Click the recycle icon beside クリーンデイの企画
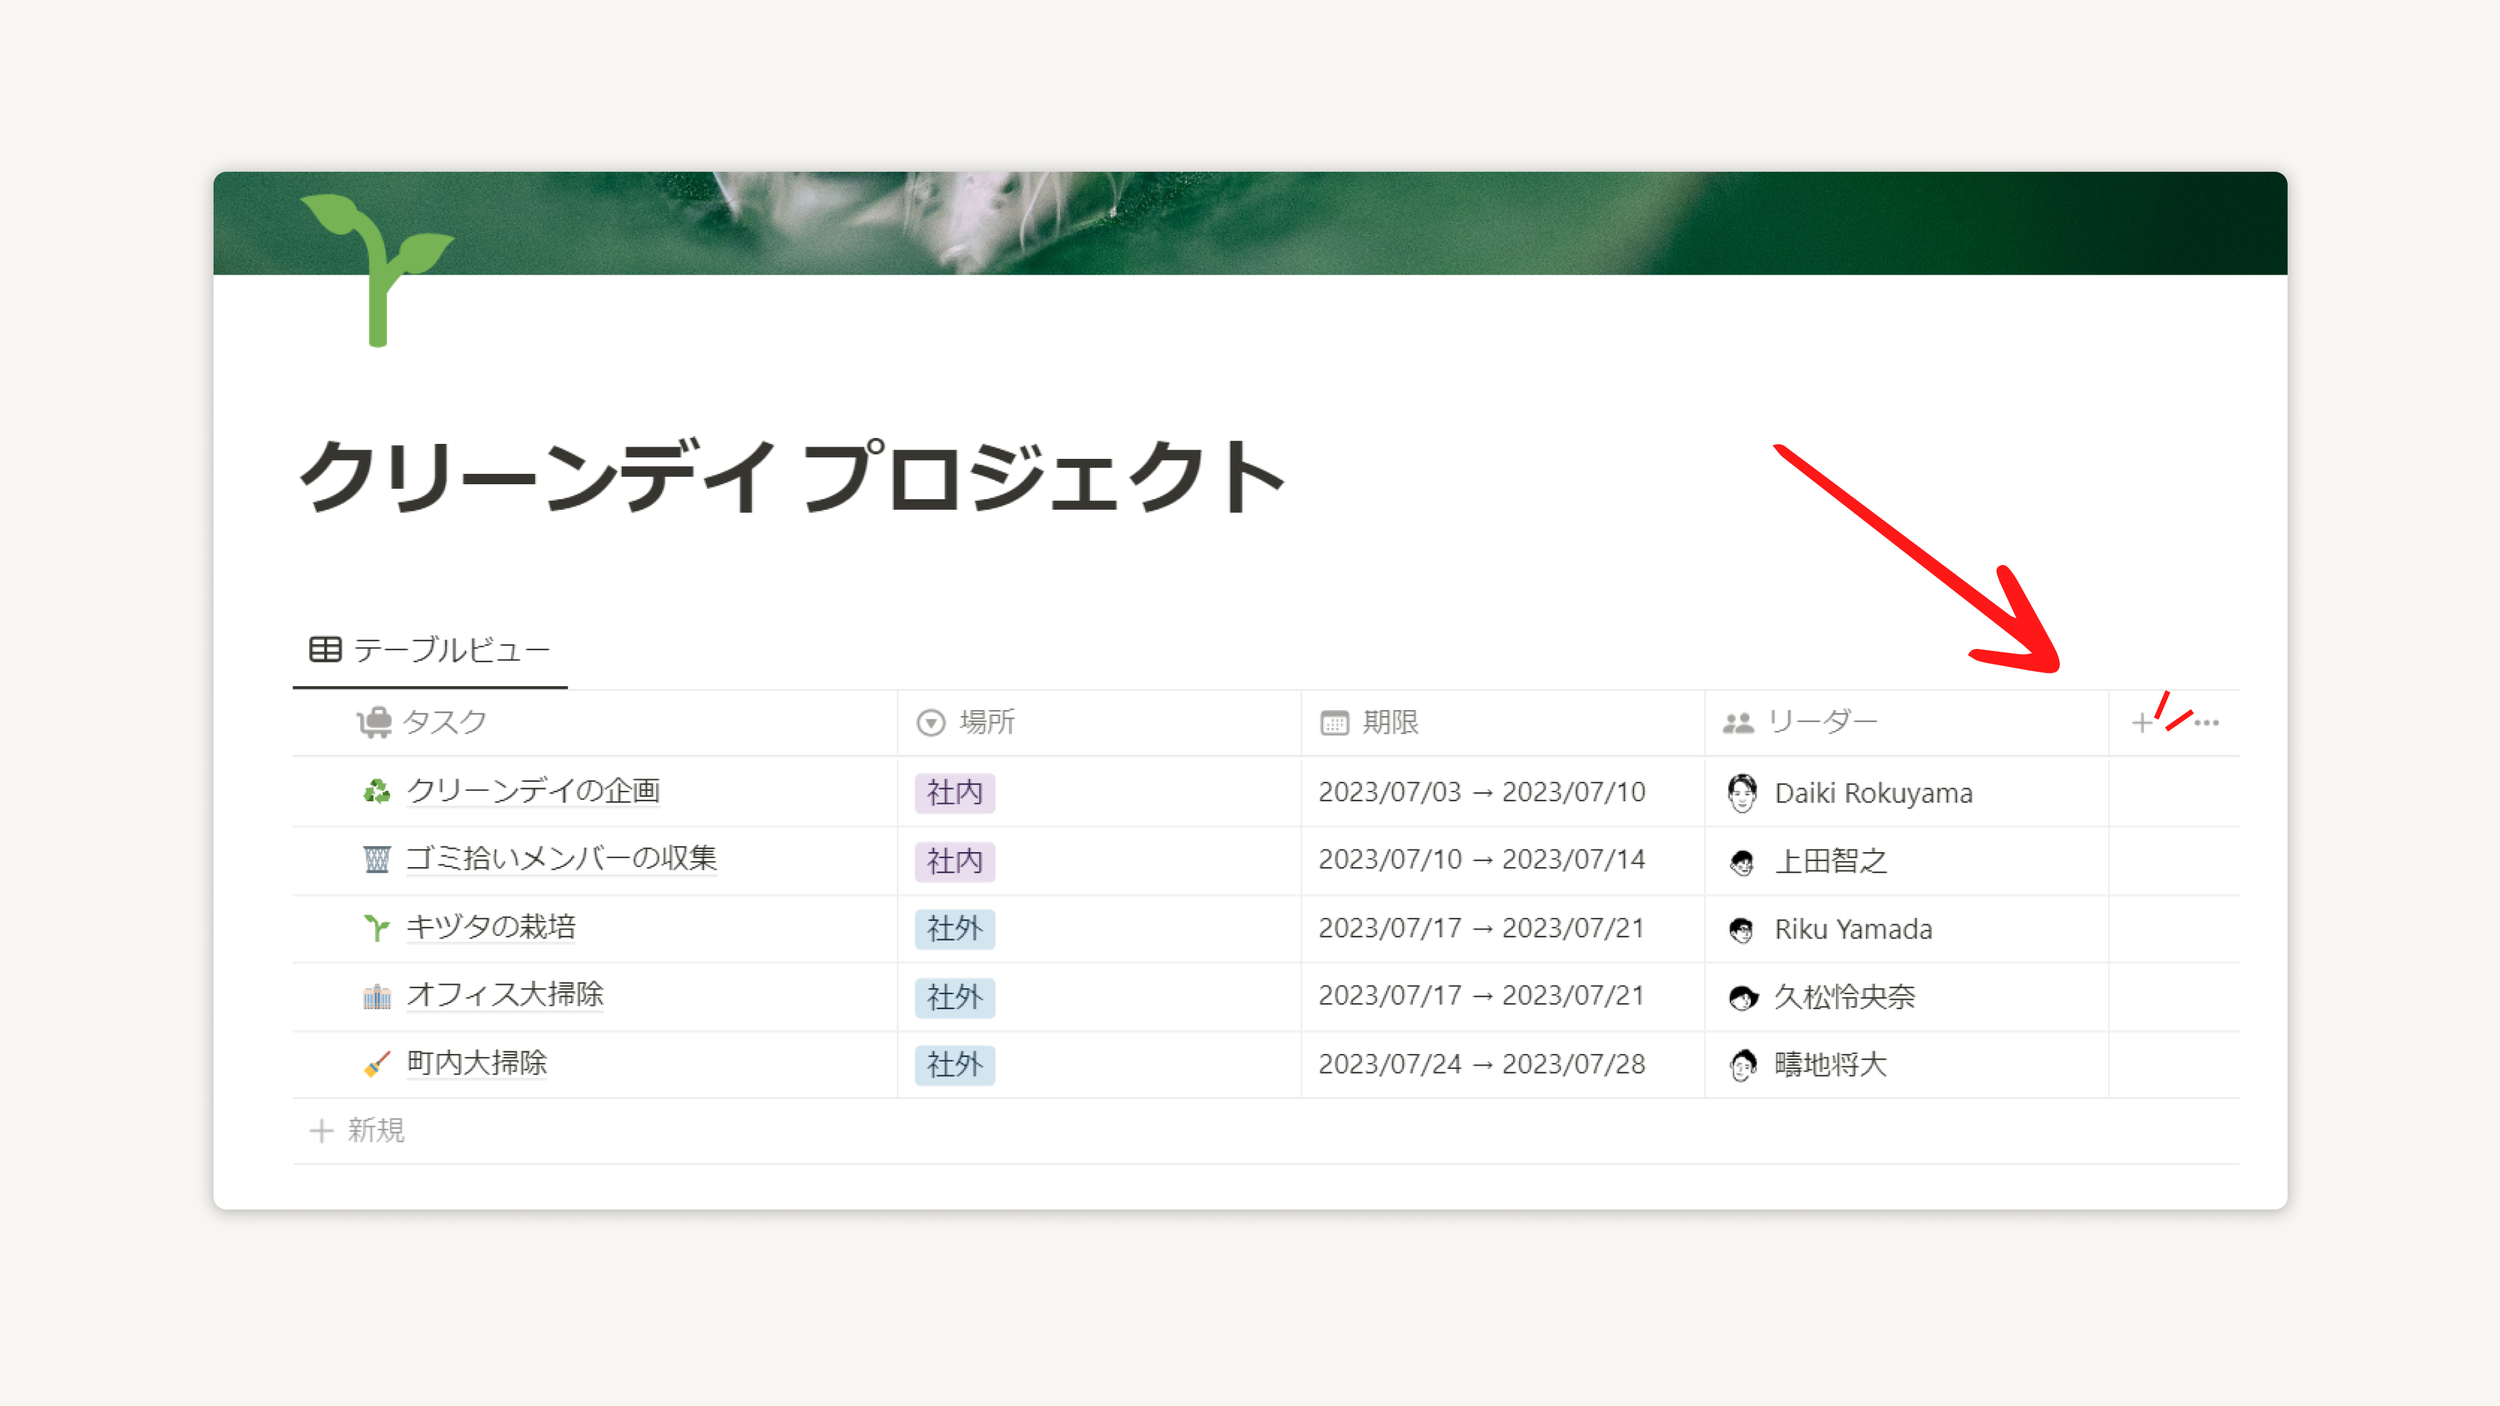This screenshot has height=1406, width=2500. tap(376, 792)
